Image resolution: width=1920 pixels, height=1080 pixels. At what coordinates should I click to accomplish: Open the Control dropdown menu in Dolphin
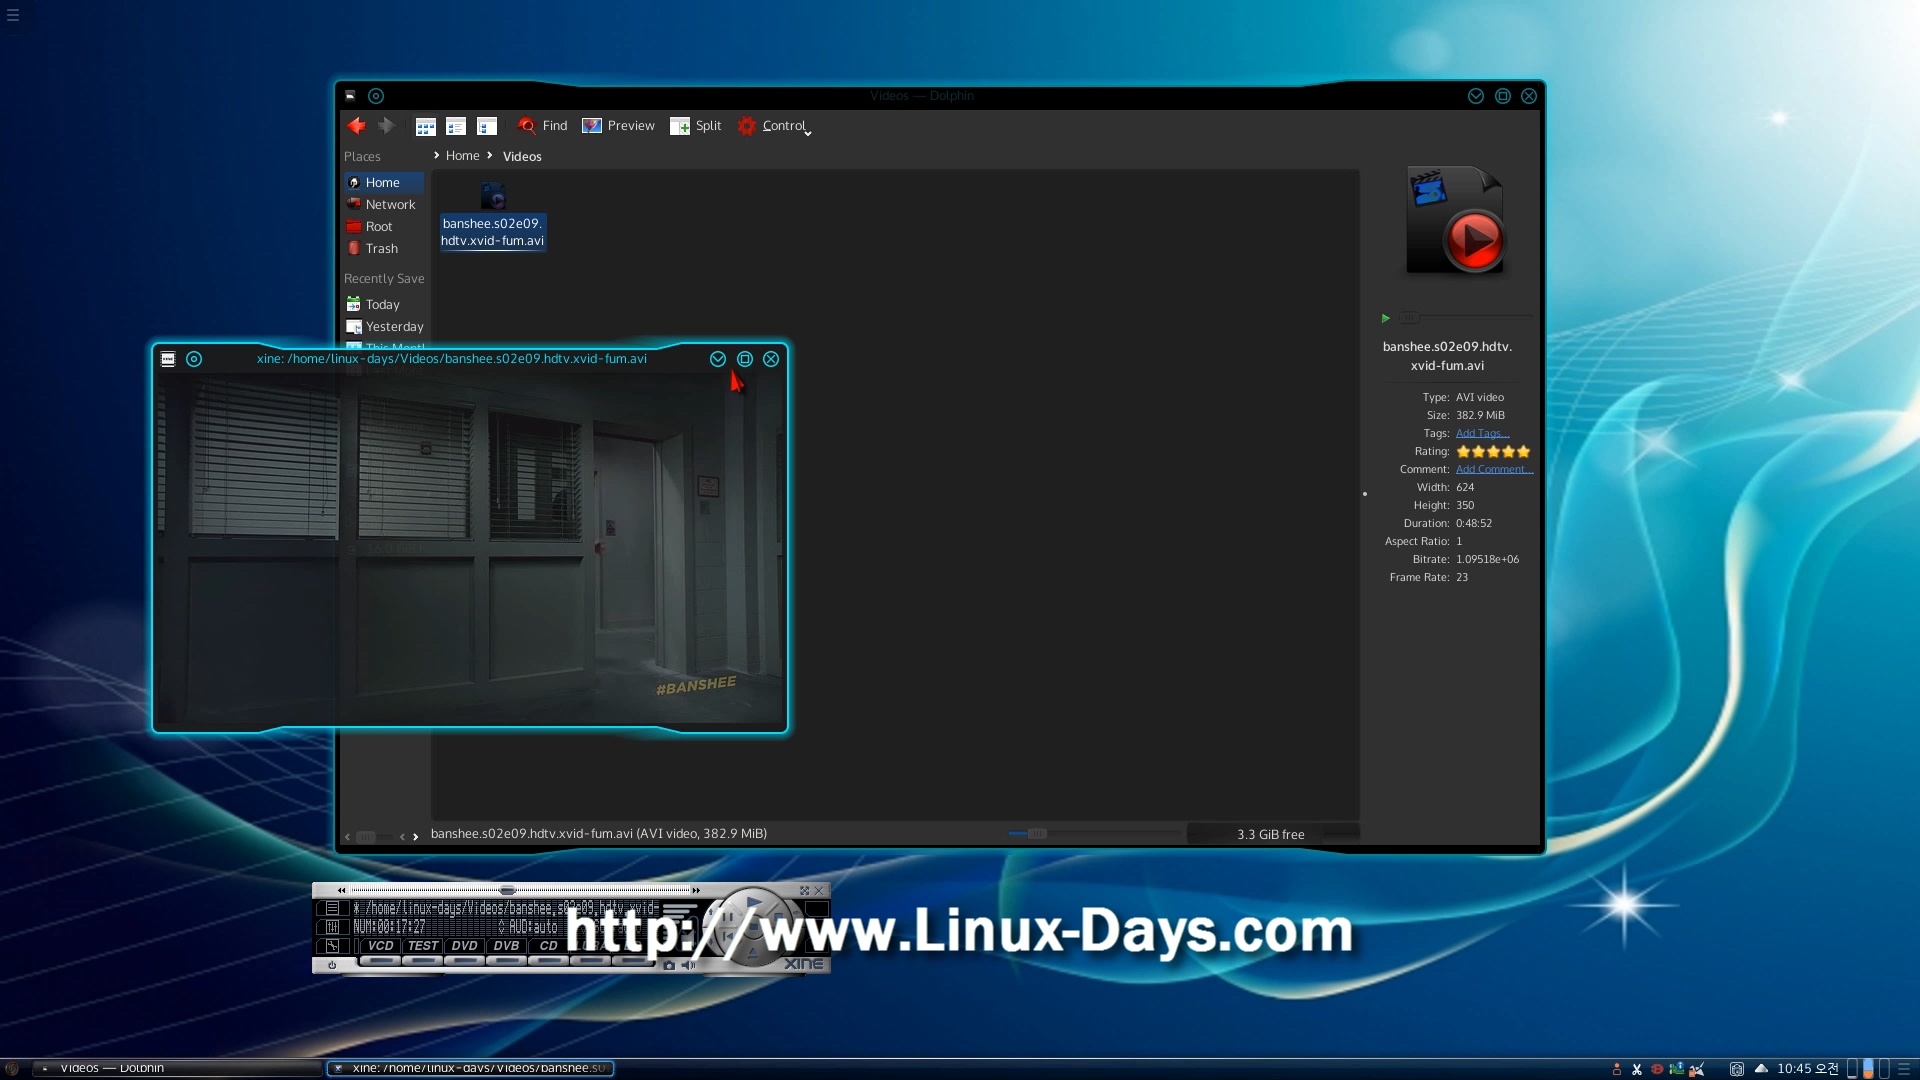(x=774, y=126)
